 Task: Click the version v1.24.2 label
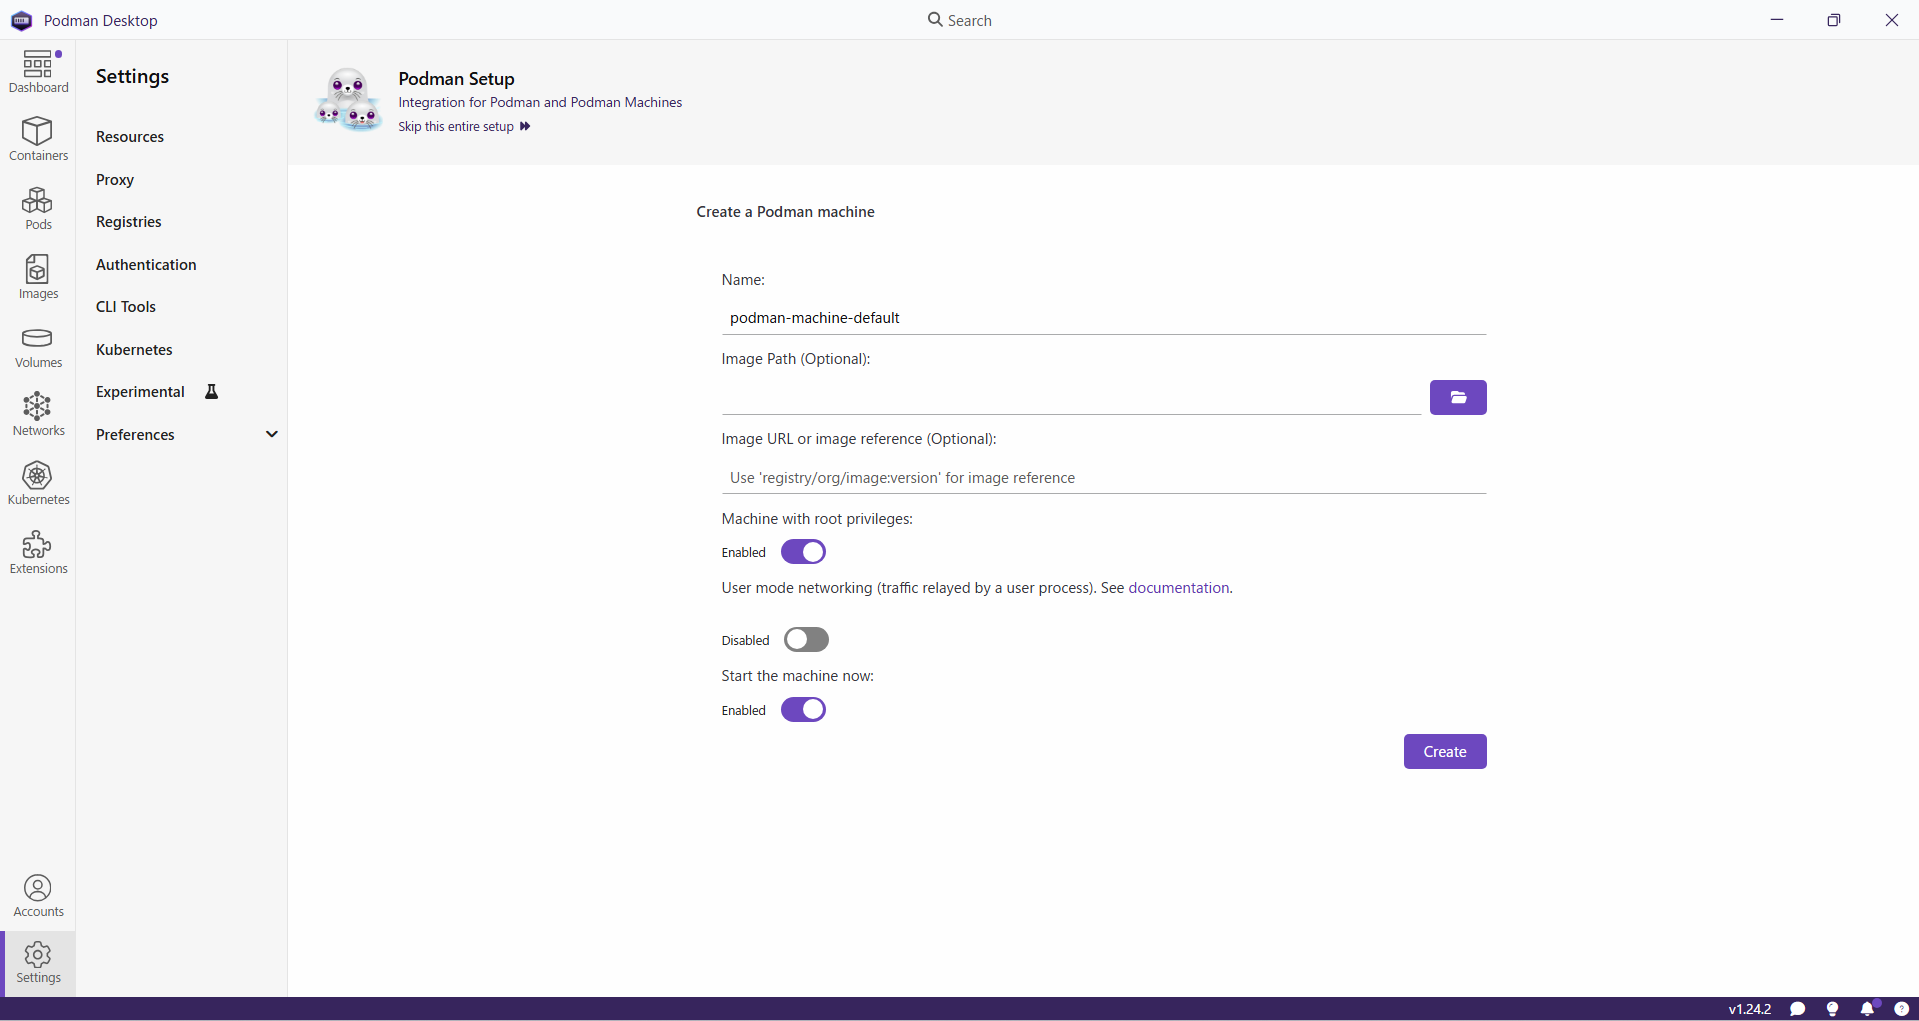click(1749, 1009)
